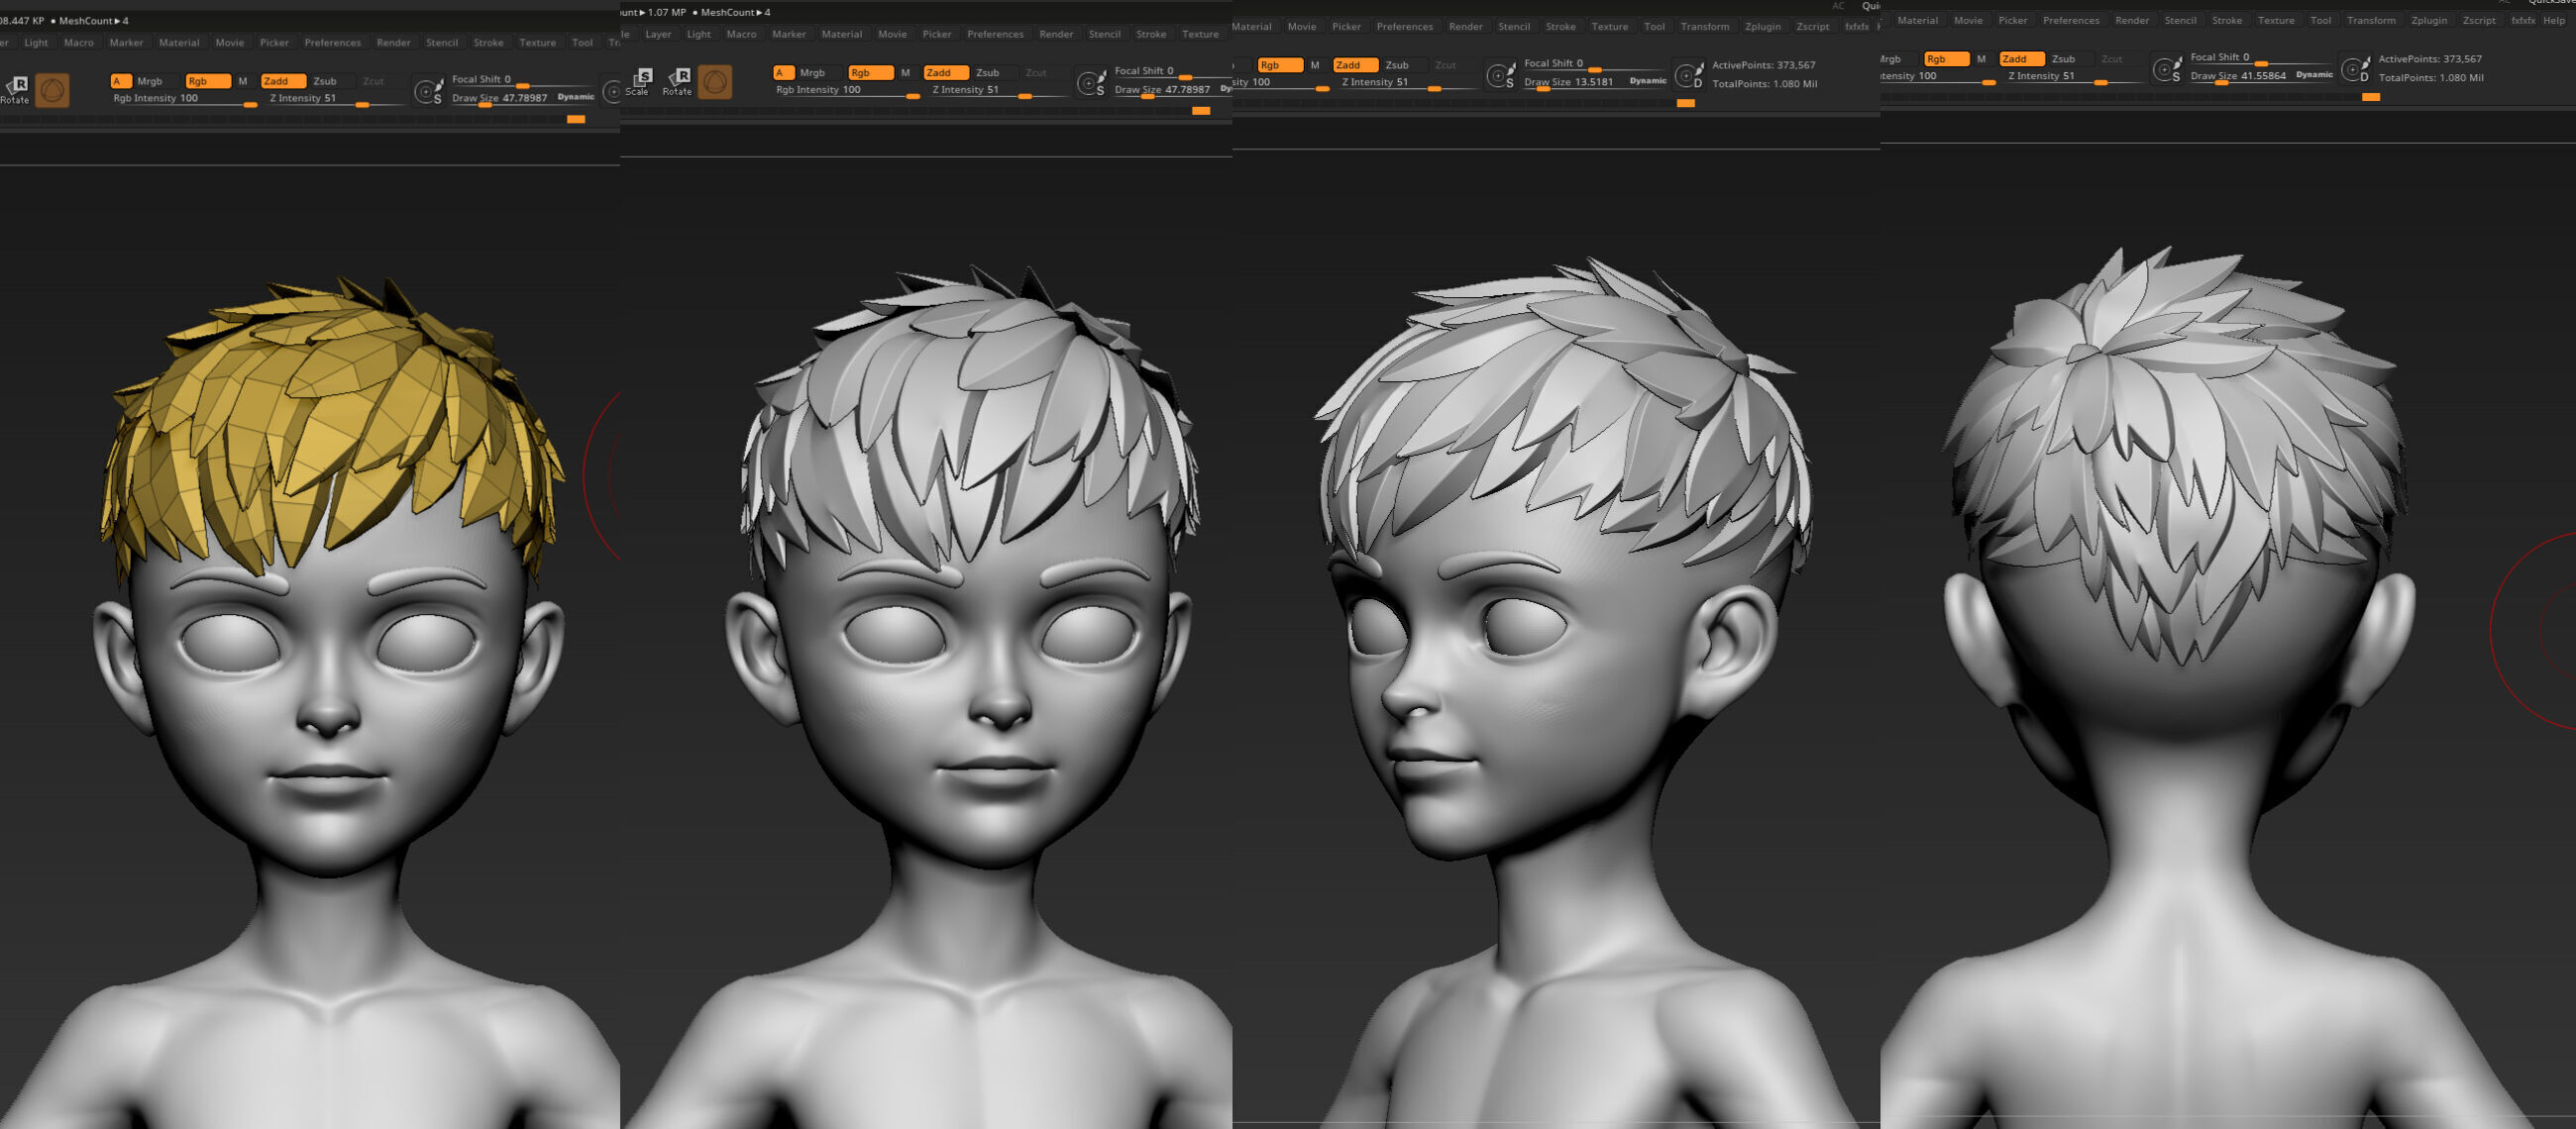2576x1129 pixels.
Task: Select the Rotate icon in gray front view
Action: [678, 81]
